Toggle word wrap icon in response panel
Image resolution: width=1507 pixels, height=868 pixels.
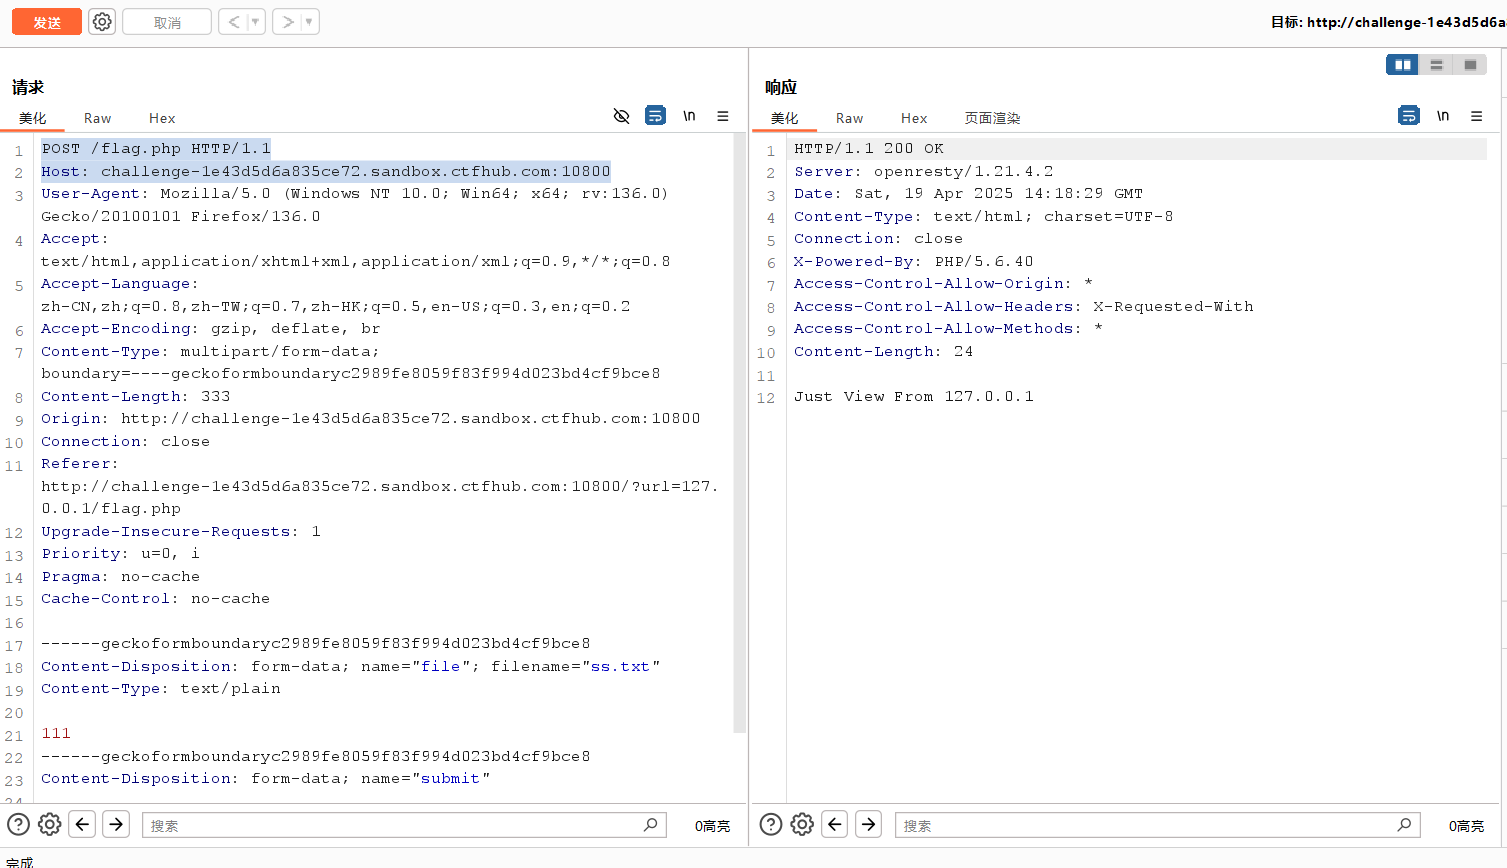1408,116
